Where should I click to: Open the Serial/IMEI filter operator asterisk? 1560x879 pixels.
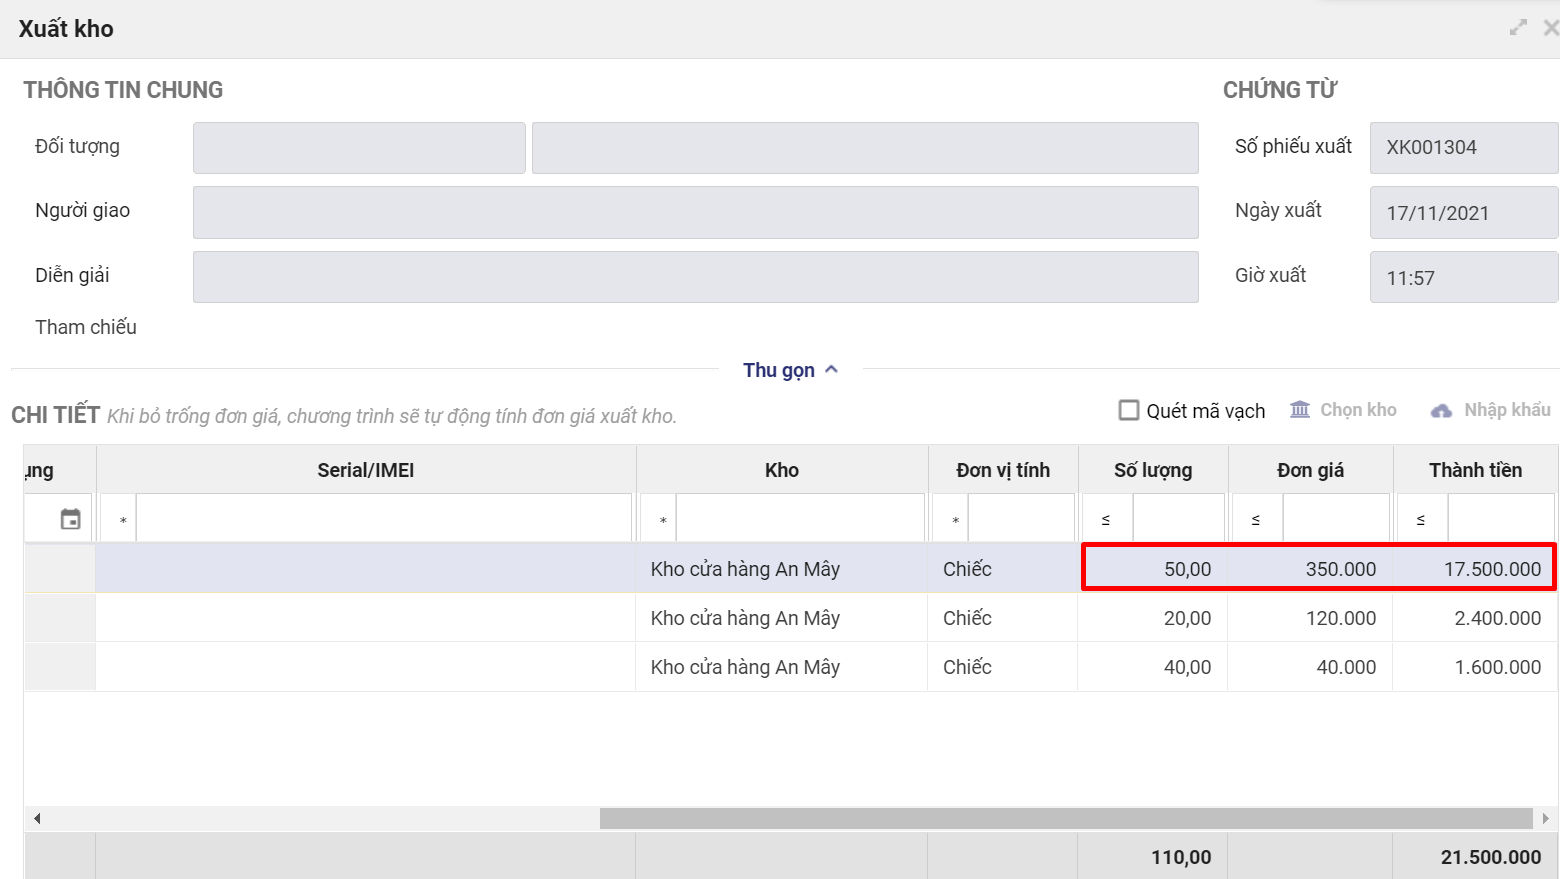pyautogui.click(x=122, y=520)
